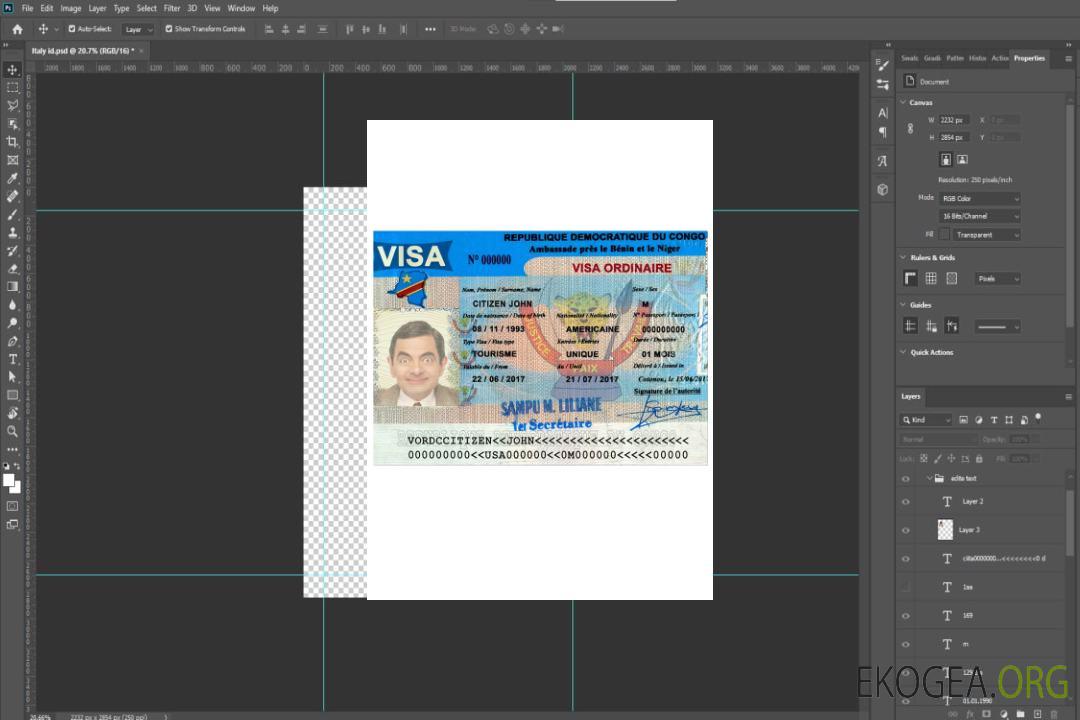Image resolution: width=1080 pixels, height=720 pixels.
Task: Select the Zoom tool
Action: click(12, 431)
